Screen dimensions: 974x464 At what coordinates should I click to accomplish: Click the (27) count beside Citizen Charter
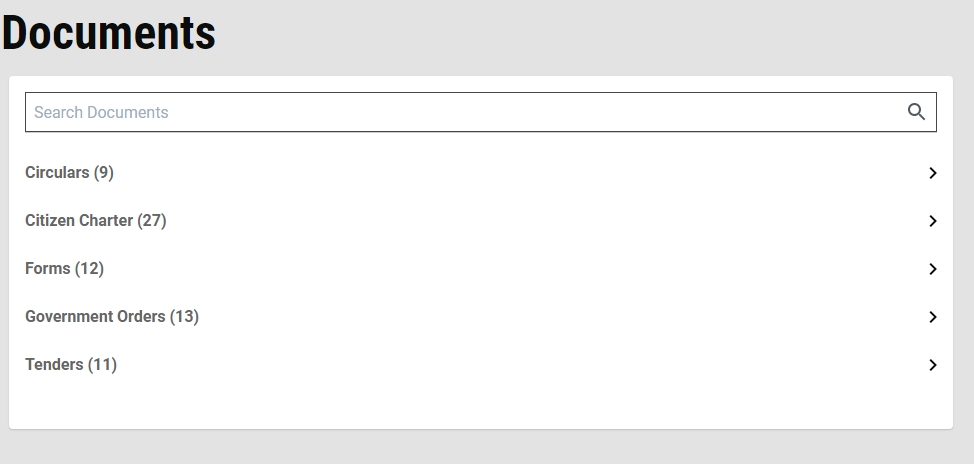[x=152, y=221]
